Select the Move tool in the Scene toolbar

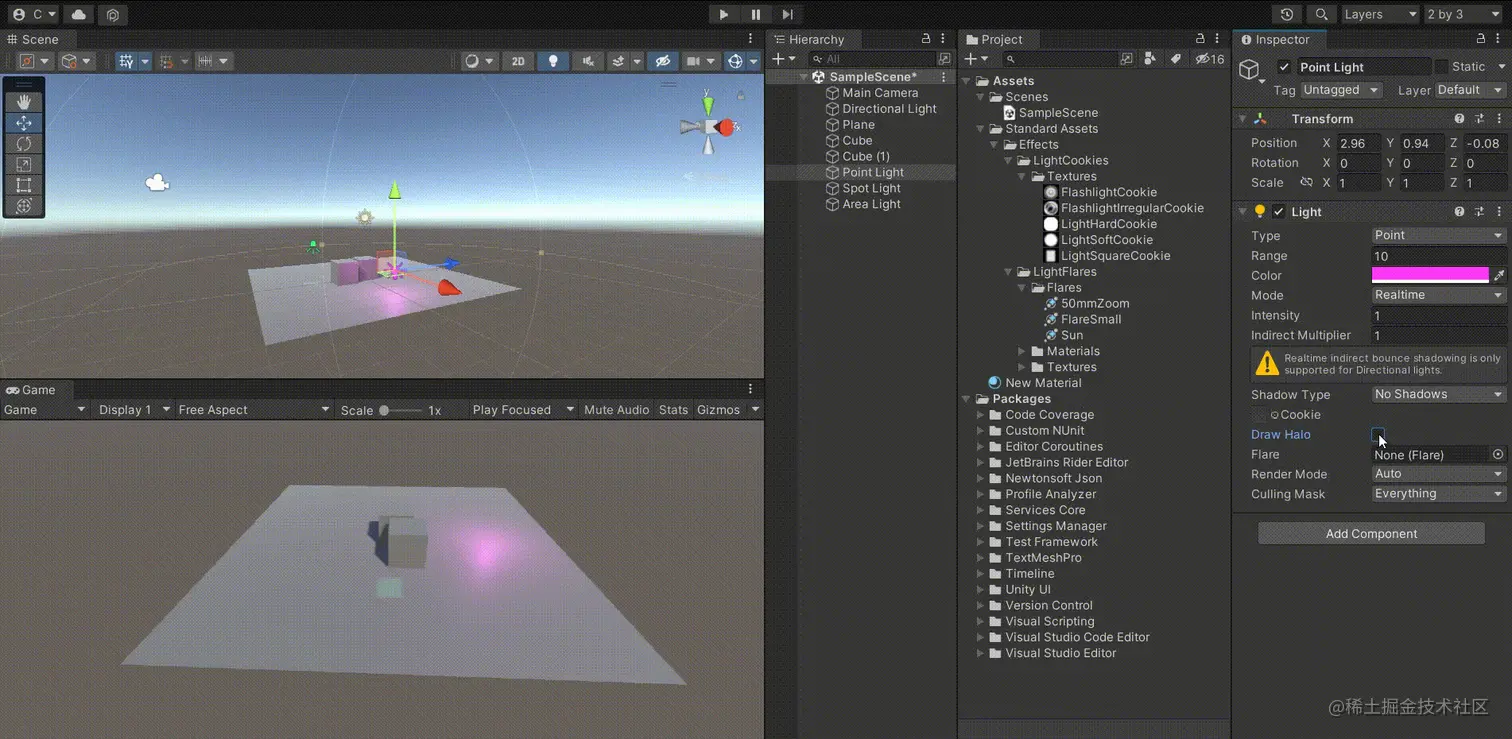click(24, 123)
